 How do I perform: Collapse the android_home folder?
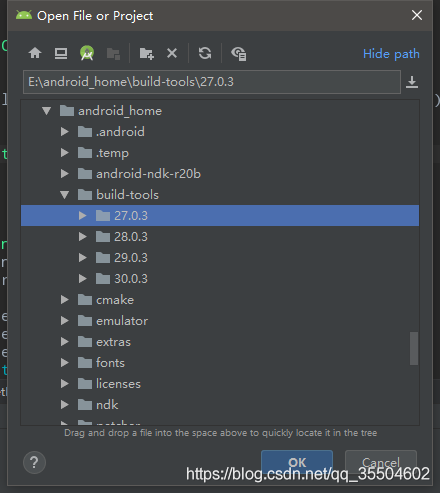(x=47, y=111)
